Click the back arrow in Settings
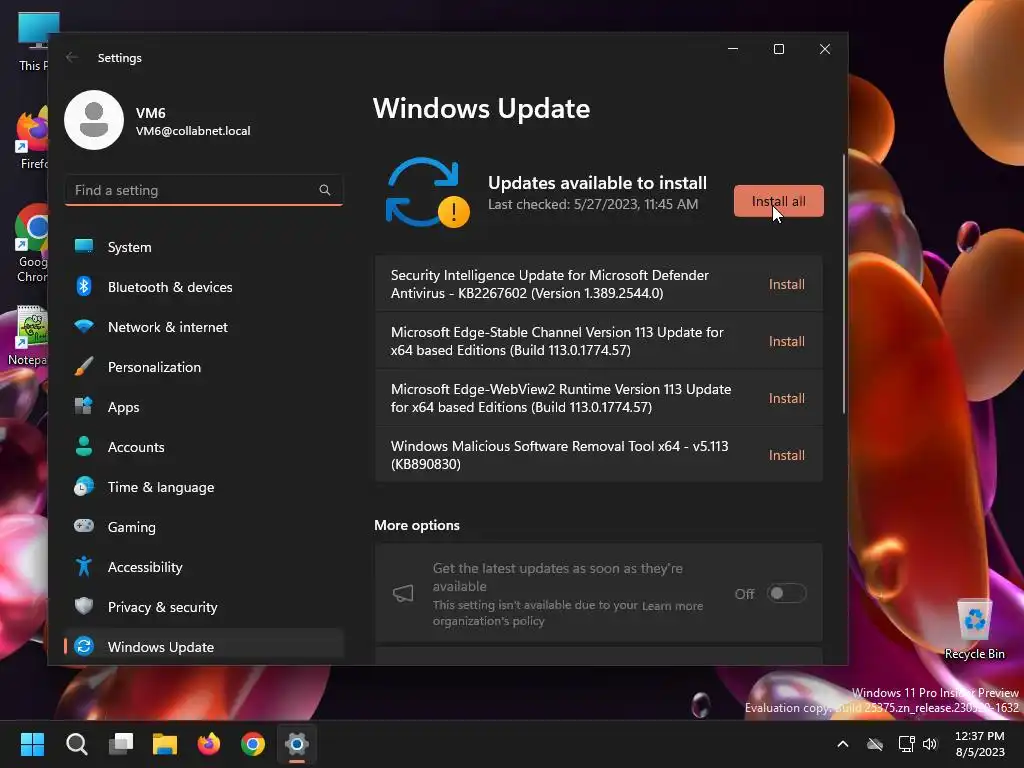This screenshot has height=768, width=1024. pos(72,57)
